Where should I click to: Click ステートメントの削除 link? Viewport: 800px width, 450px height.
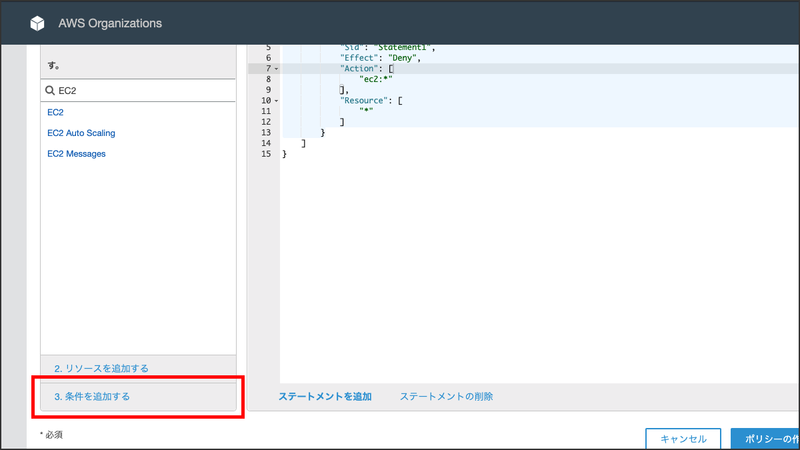pos(446,396)
